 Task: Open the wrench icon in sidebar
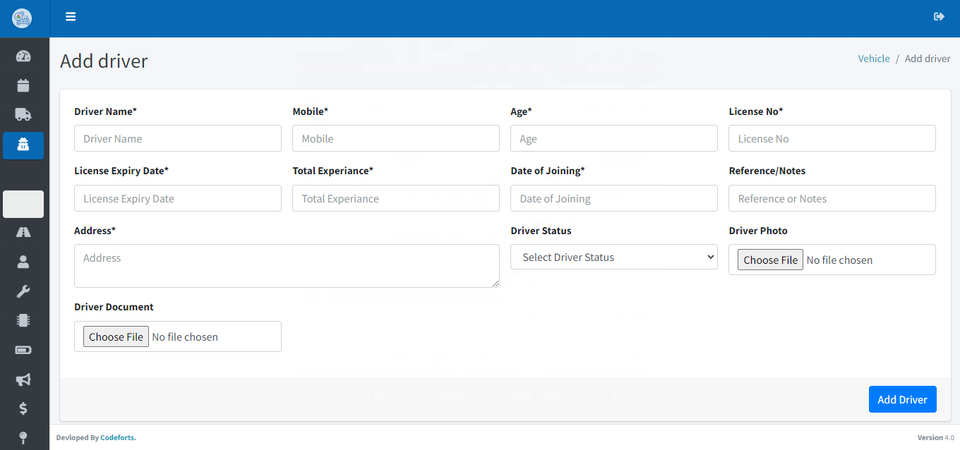coord(23,291)
